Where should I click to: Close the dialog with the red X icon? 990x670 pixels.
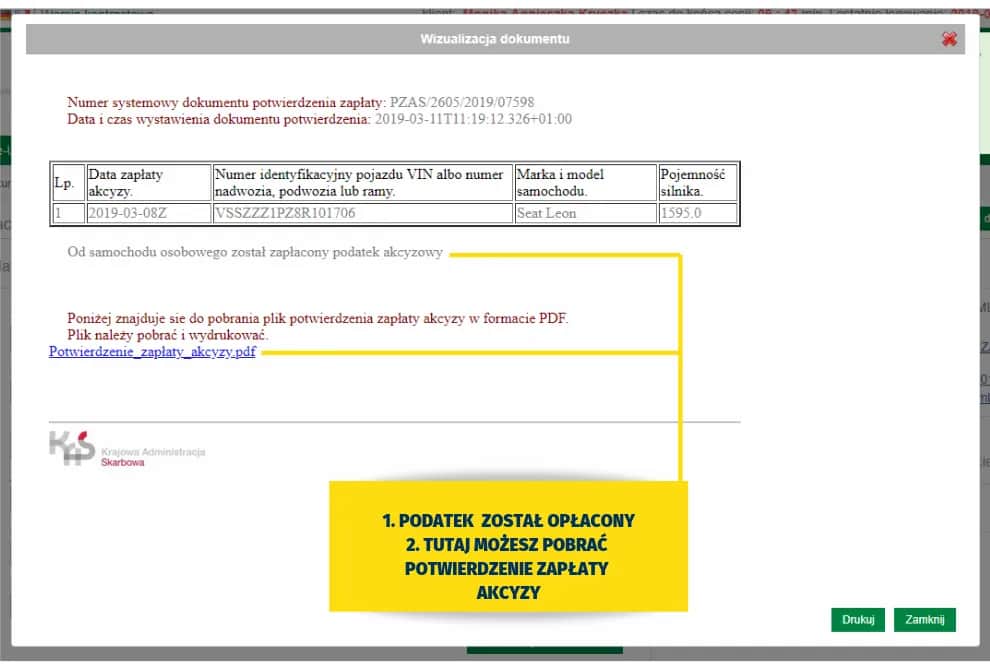pyautogui.click(x=949, y=39)
